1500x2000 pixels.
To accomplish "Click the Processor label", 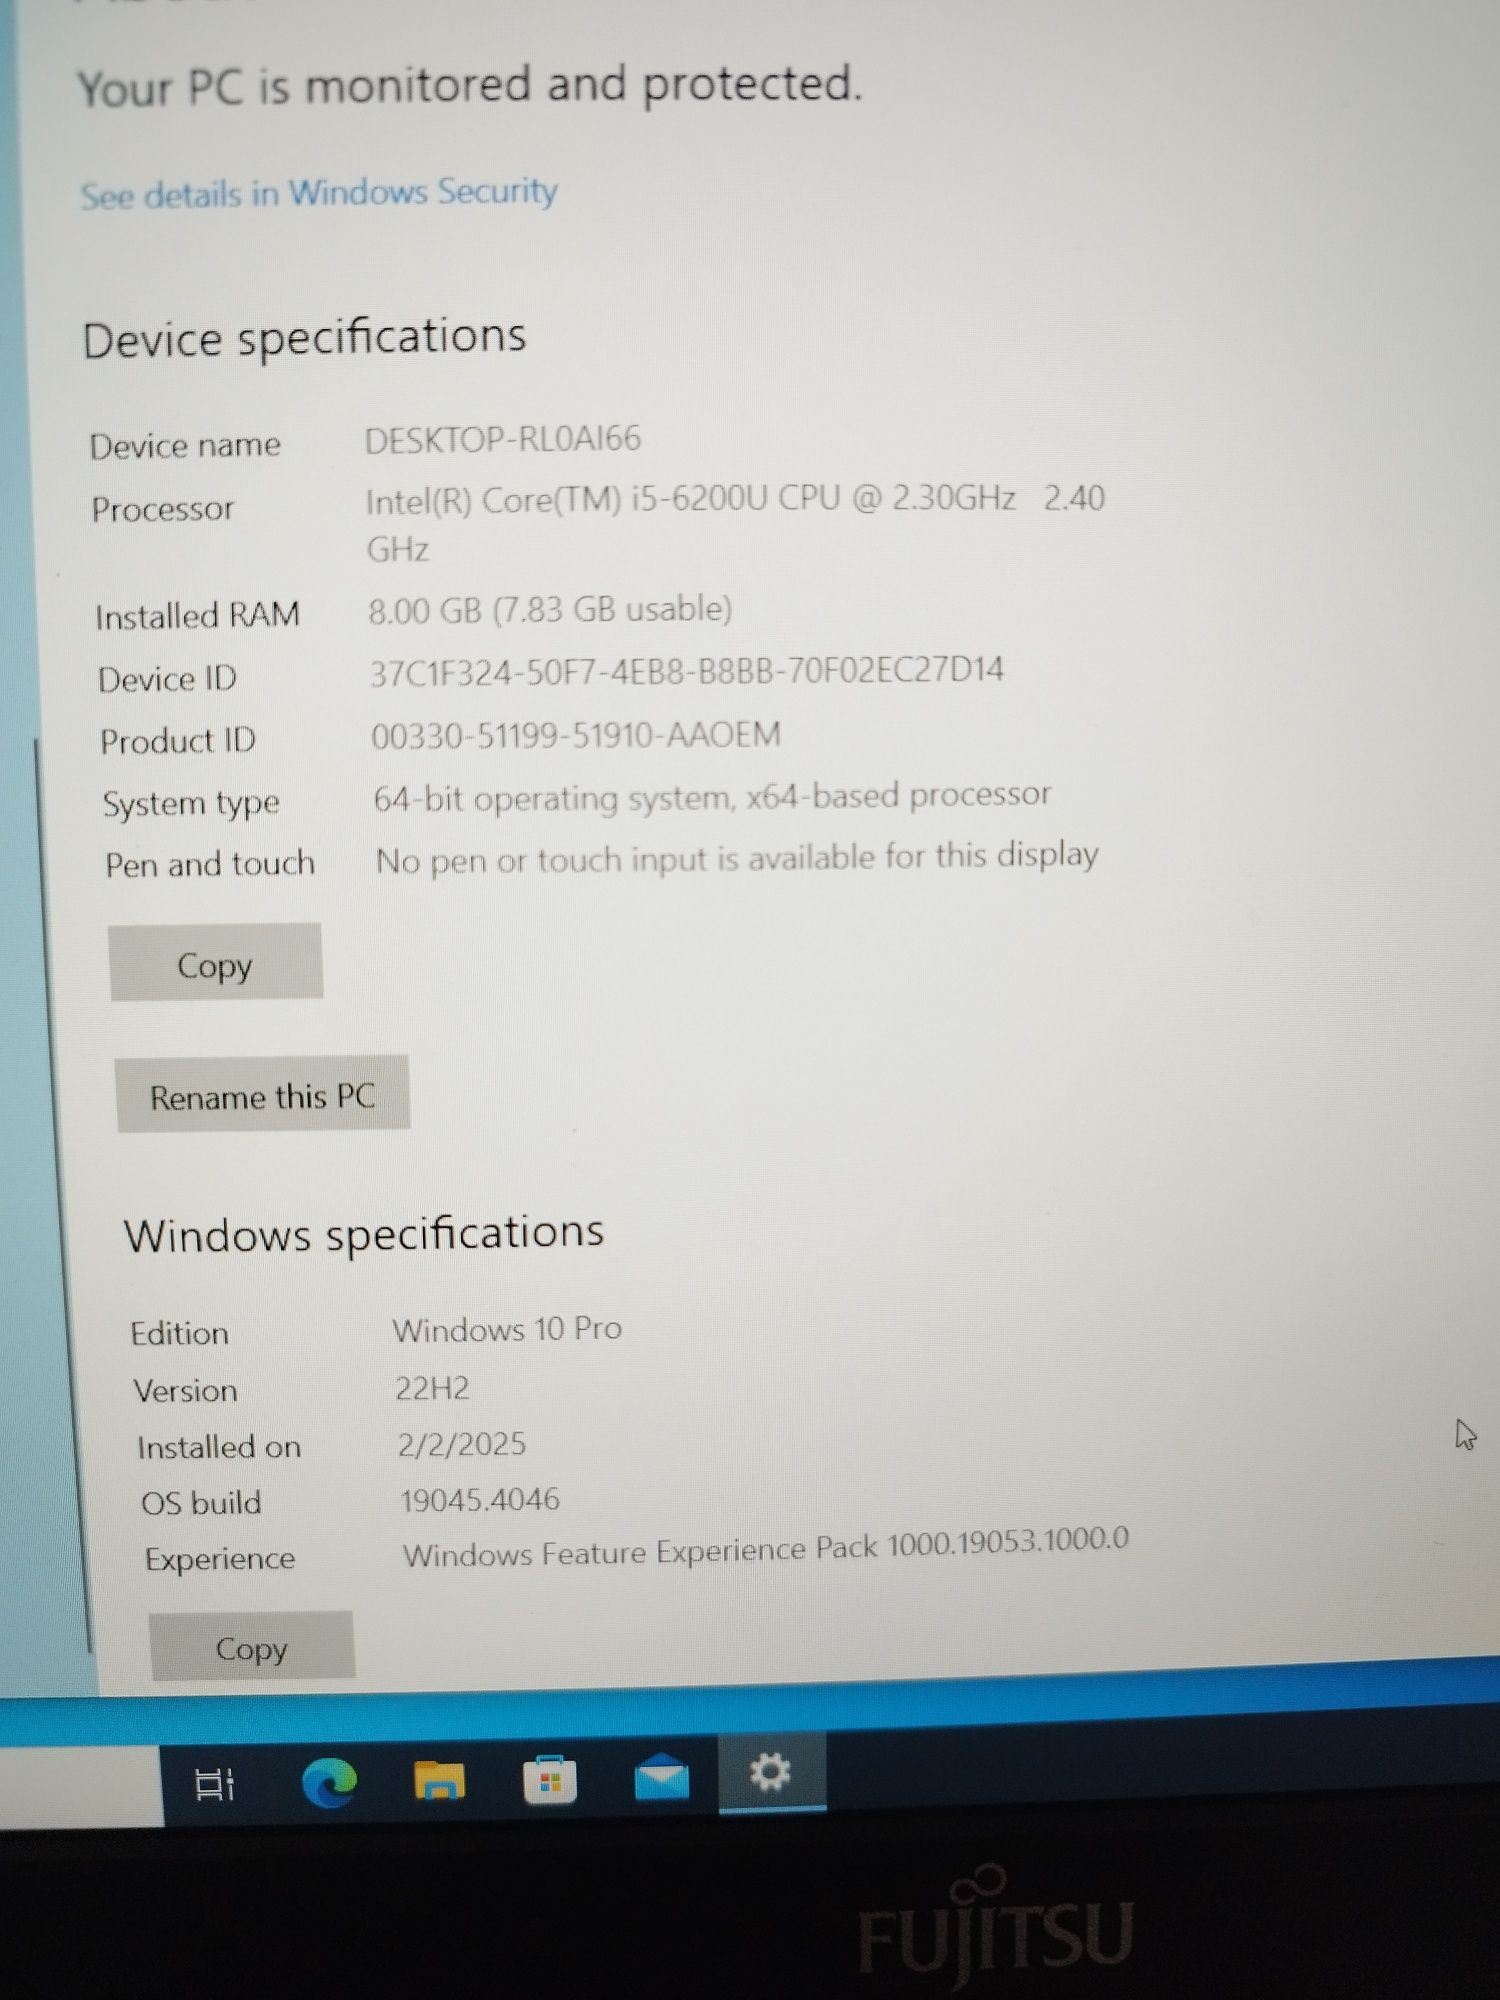I will click(163, 509).
